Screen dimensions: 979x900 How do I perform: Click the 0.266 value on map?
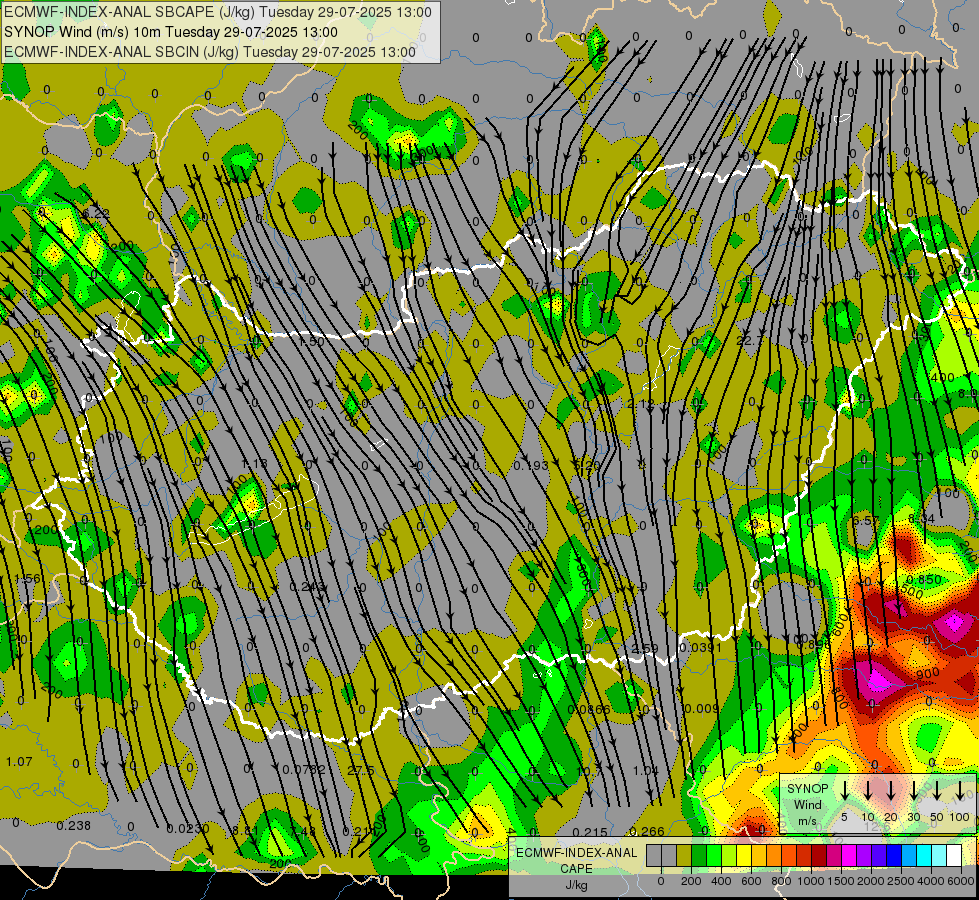(647, 831)
